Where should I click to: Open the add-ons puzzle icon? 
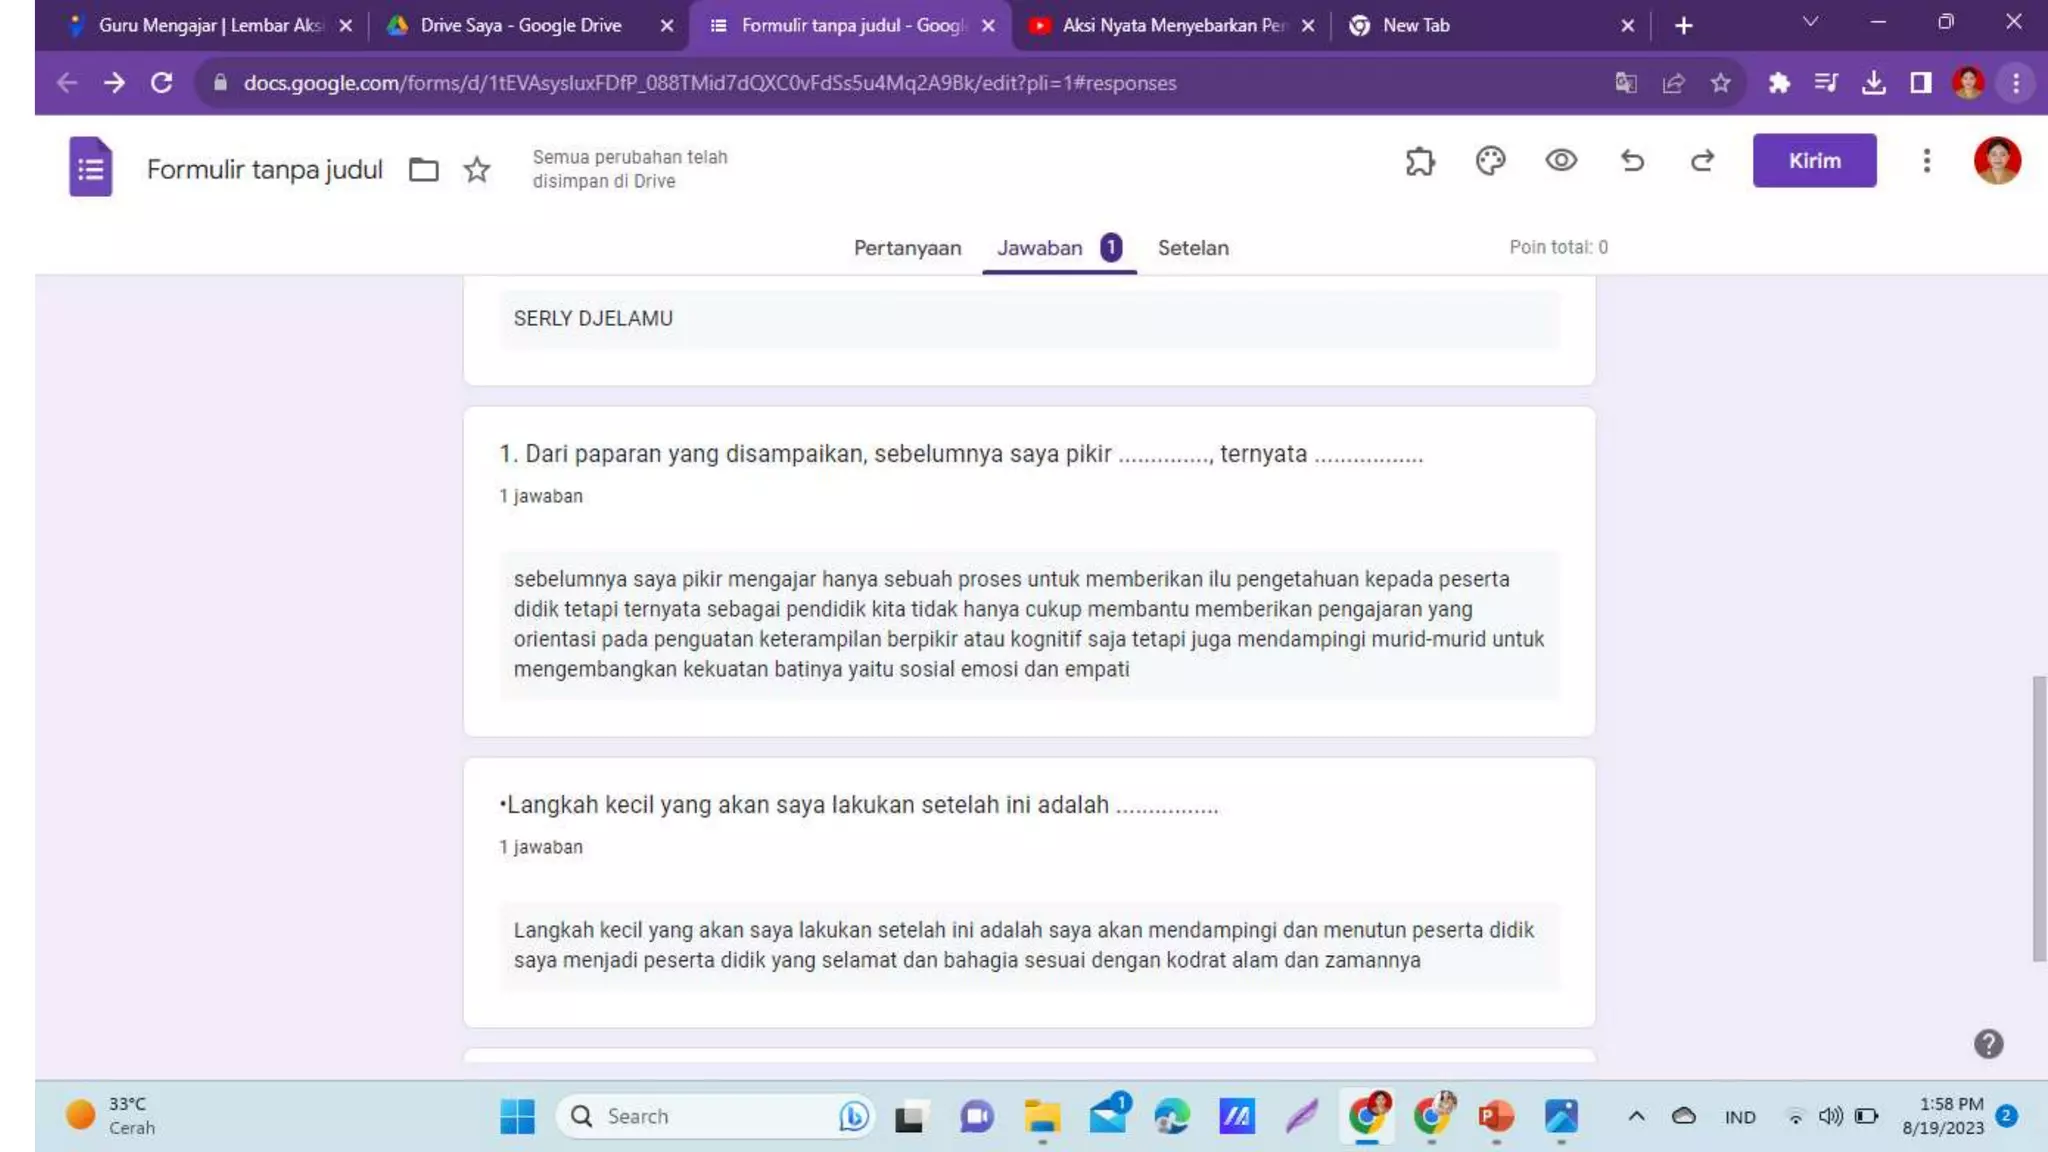[1420, 161]
